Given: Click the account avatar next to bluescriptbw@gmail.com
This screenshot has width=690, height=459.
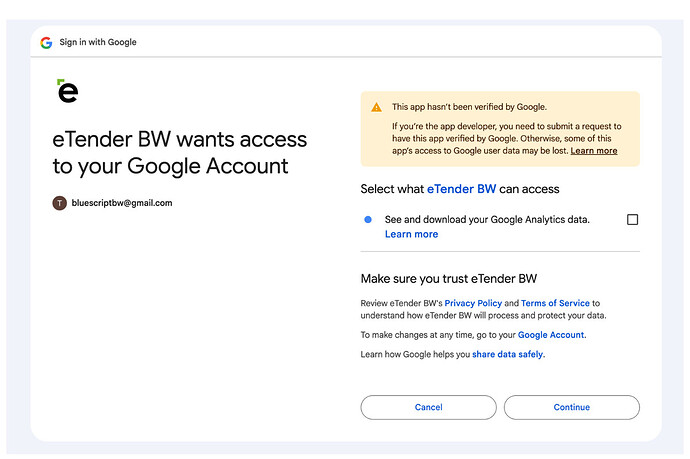Looking at the screenshot, I should pos(59,203).
